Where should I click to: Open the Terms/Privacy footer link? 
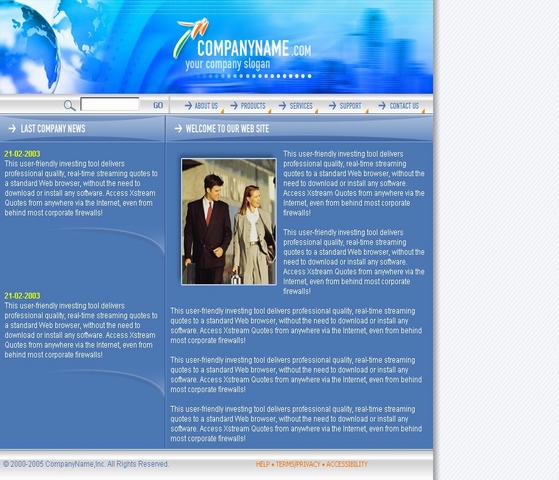point(298,464)
